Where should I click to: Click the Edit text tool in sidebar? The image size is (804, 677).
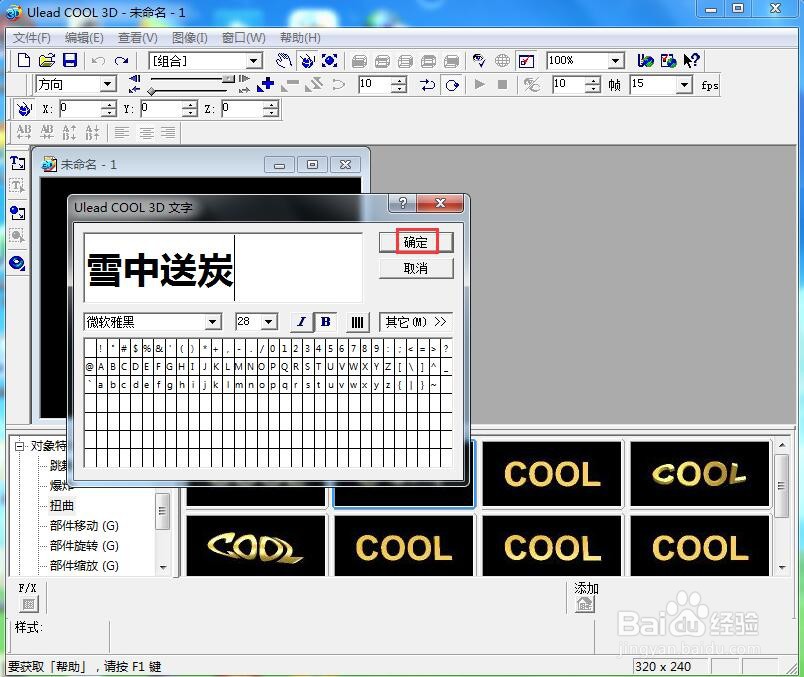17,186
